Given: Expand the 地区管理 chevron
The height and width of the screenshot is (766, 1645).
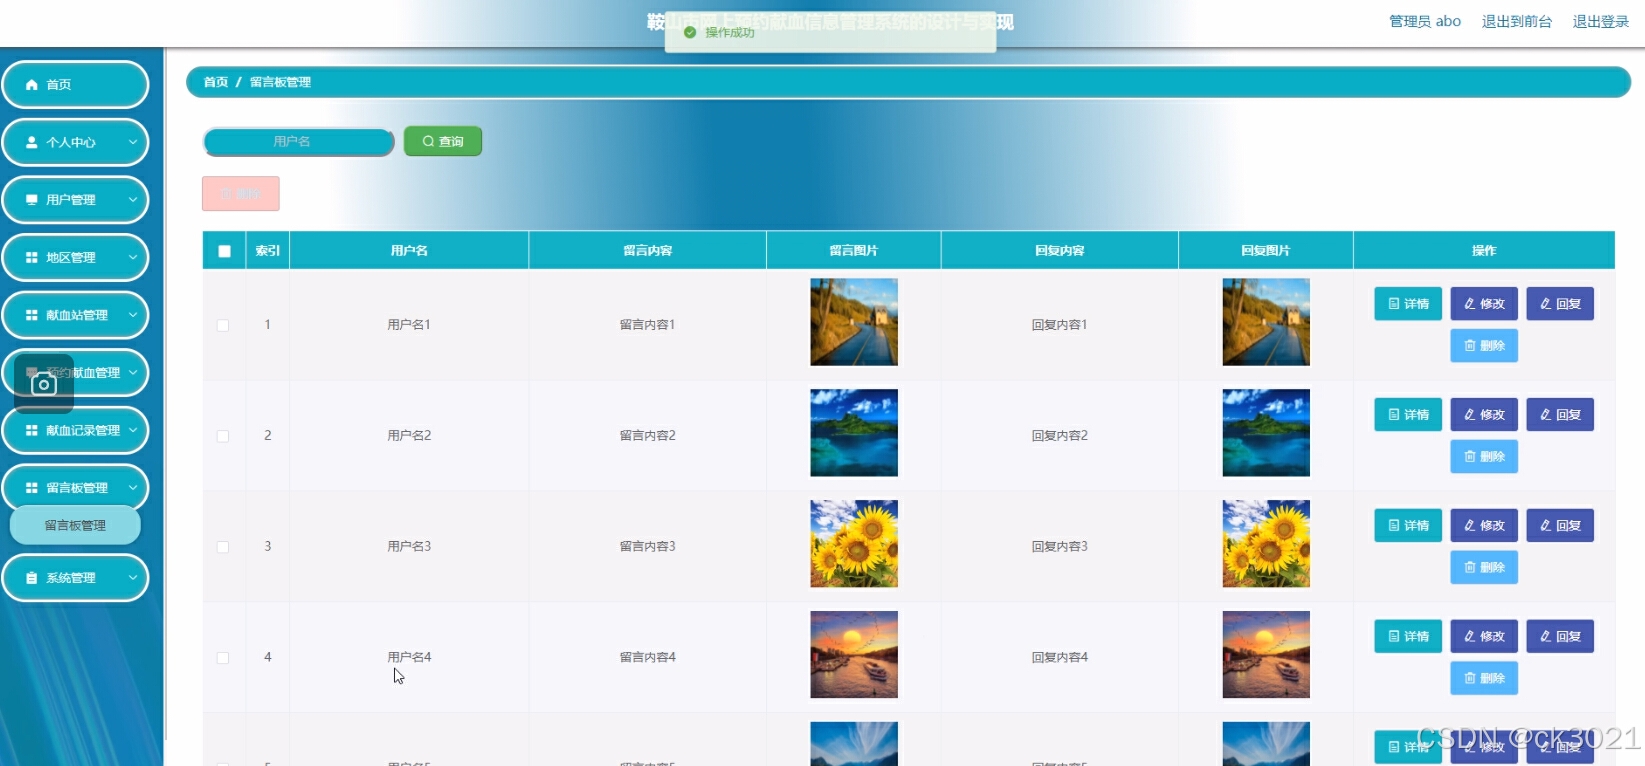Looking at the screenshot, I should click(x=133, y=258).
